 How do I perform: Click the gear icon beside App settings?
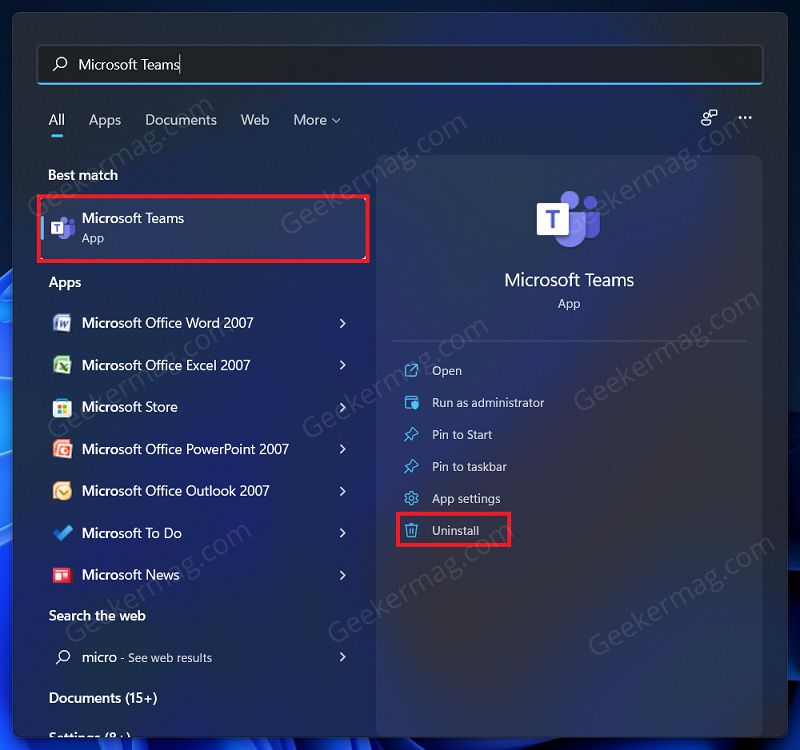tap(411, 498)
